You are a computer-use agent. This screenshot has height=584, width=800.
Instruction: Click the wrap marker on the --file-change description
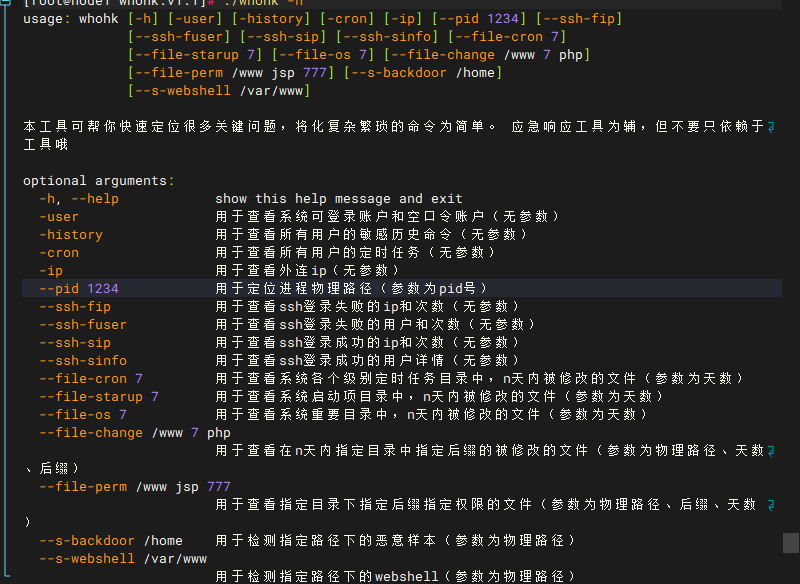[x=770, y=451]
